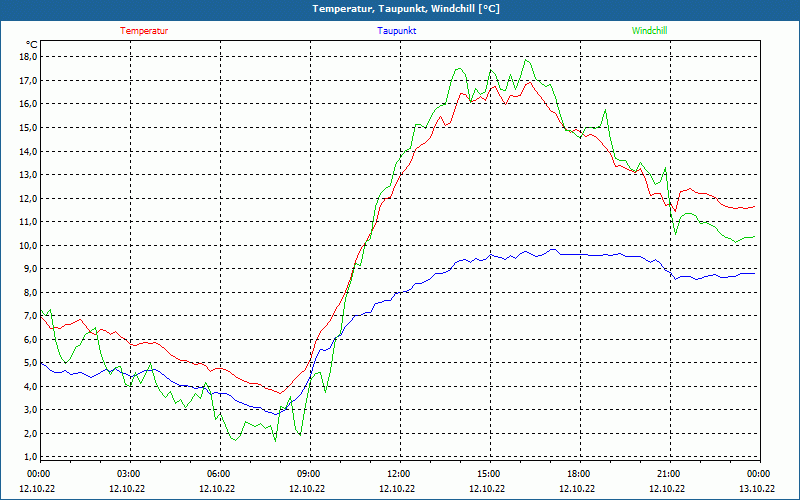The width and height of the screenshot is (800, 500).
Task: Click the °C unit label on y-axis
Action: [x=32, y=44]
